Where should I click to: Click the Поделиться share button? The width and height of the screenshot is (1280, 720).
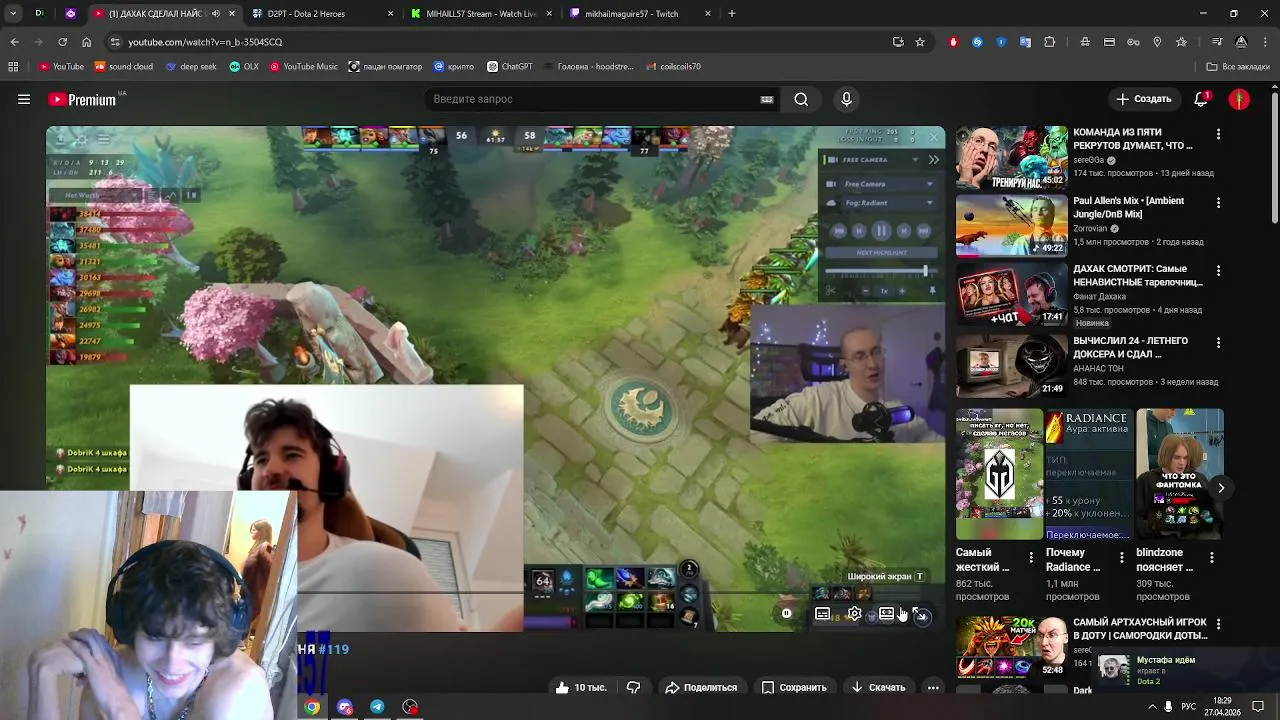[x=701, y=687]
